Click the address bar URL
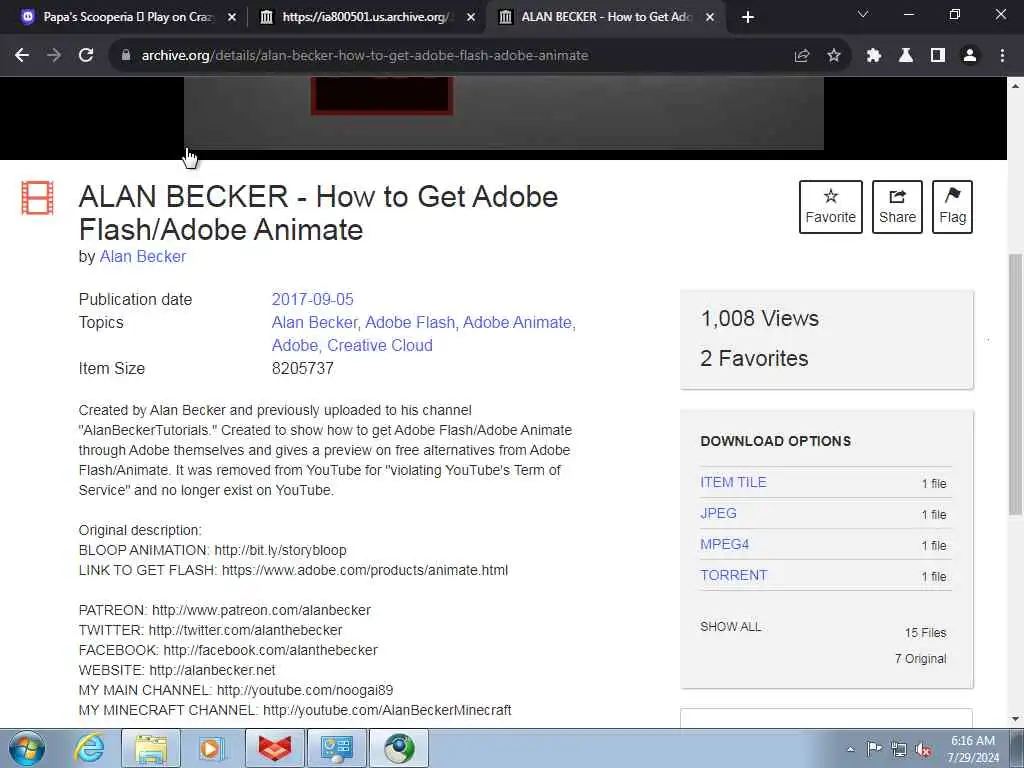1024x768 pixels. click(364, 56)
